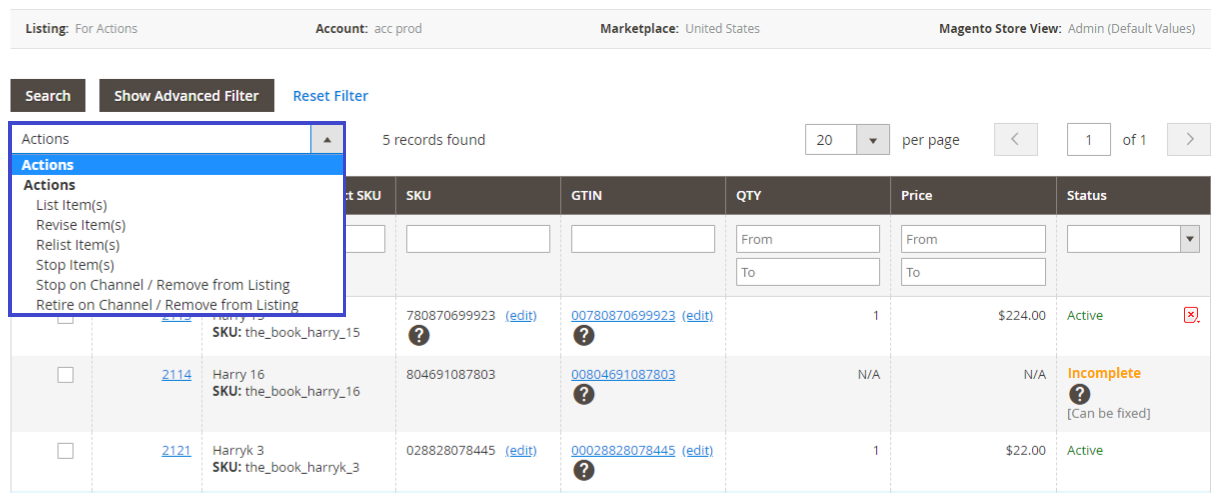Click the SKU filter input field

tap(478, 239)
